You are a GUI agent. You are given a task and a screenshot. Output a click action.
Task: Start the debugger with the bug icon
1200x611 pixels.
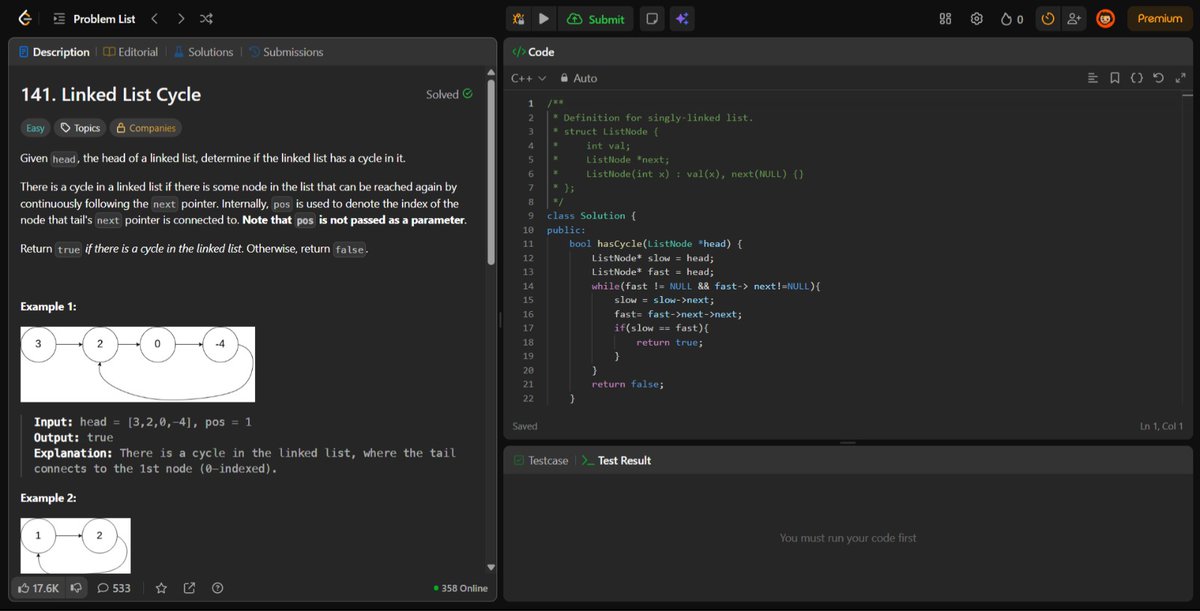(x=518, y=18)
